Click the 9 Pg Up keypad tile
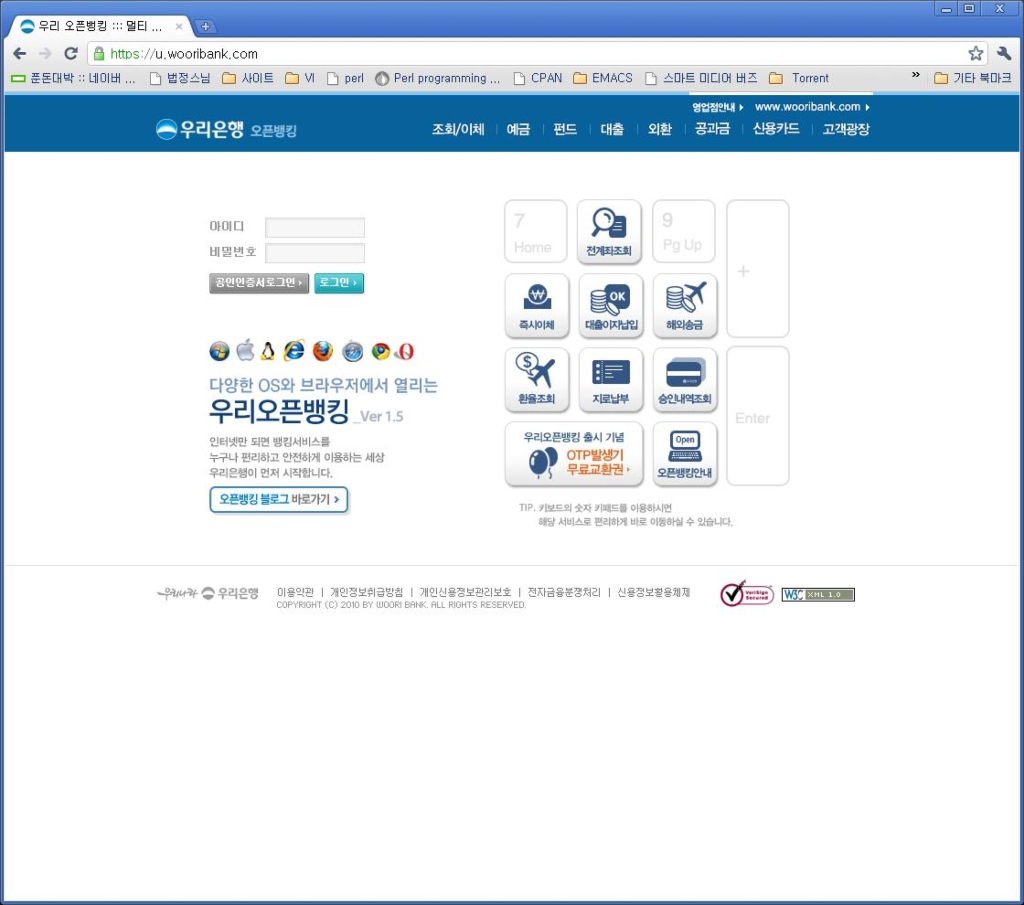Viewport: 1024px width, 905px height. point(683,231)
